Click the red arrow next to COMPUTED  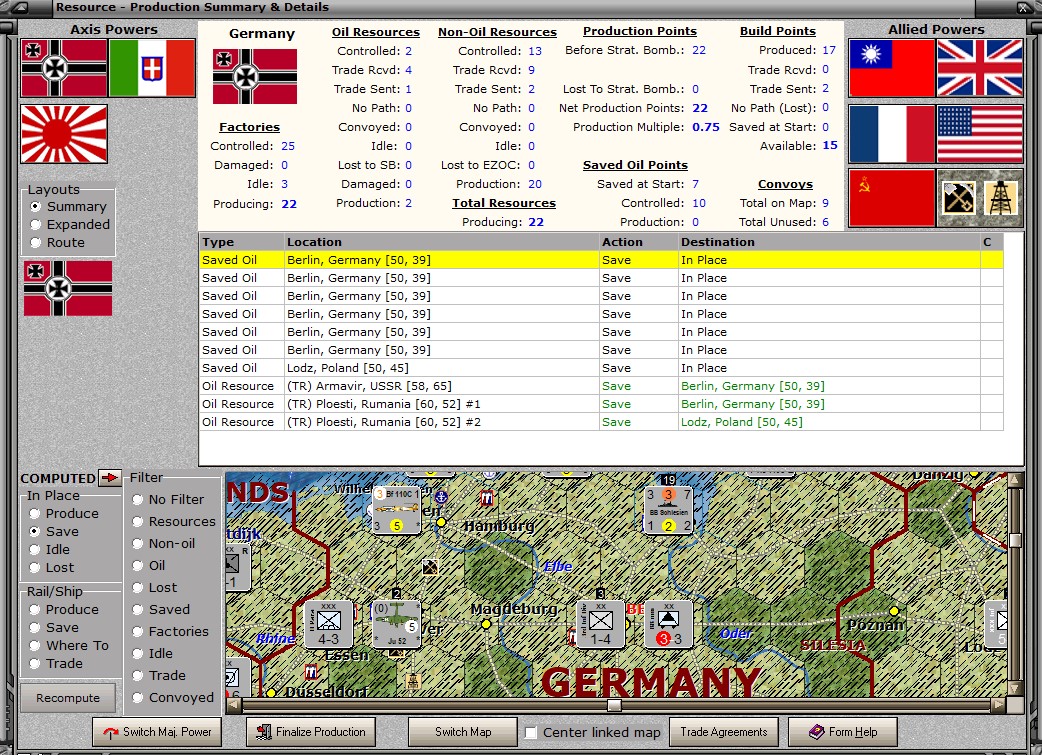110,477
